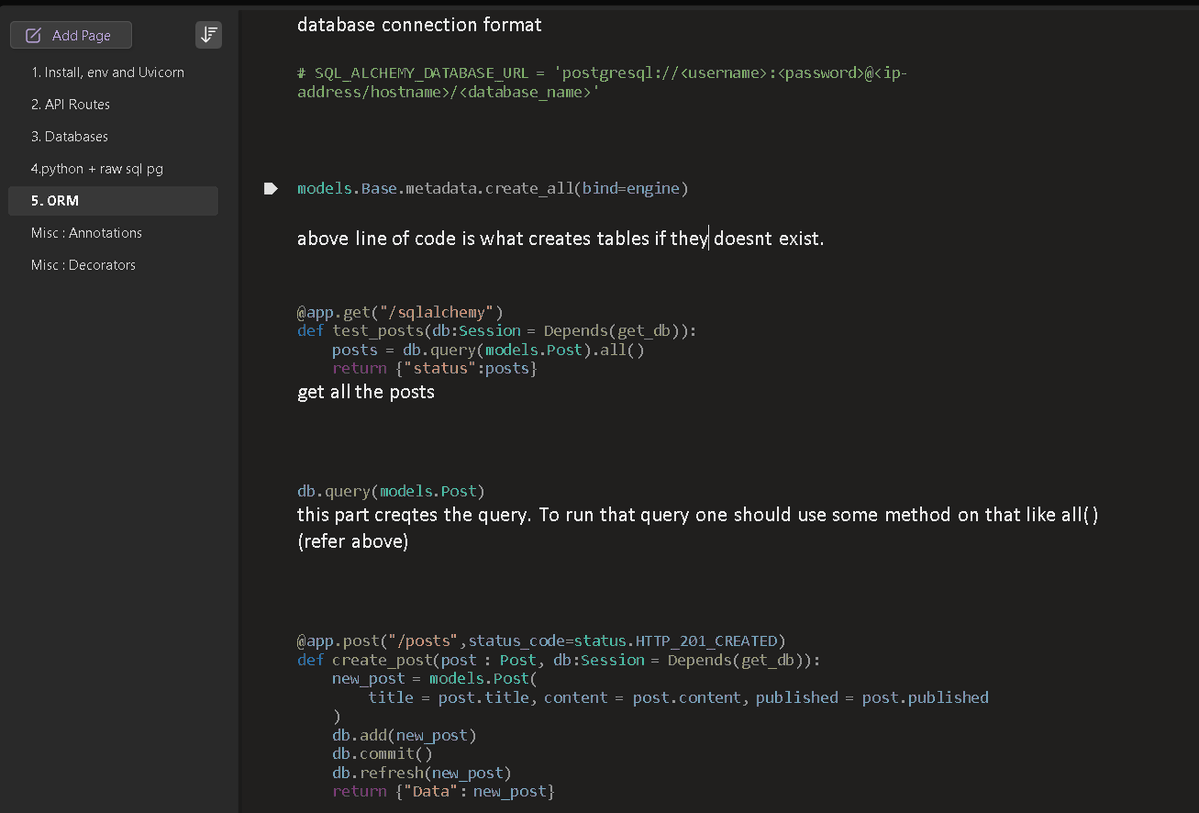Click the 'db.commit()' line
Viewport: 1199px width, 813px height.
coord(382,754)
